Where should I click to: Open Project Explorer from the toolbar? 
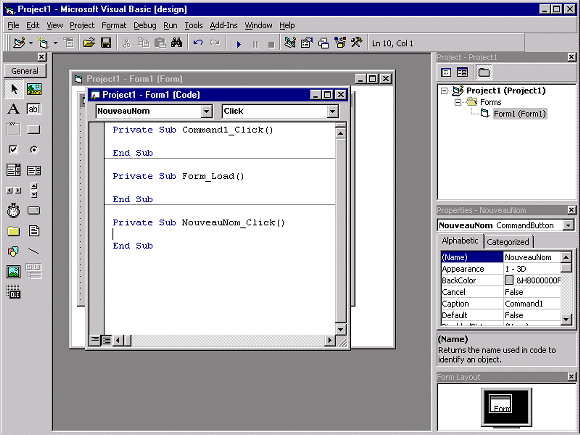click(290, 43)
